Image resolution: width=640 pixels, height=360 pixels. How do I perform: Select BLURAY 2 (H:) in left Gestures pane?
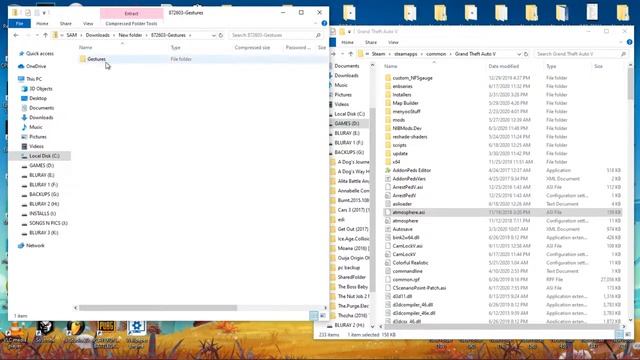(44, 204)
